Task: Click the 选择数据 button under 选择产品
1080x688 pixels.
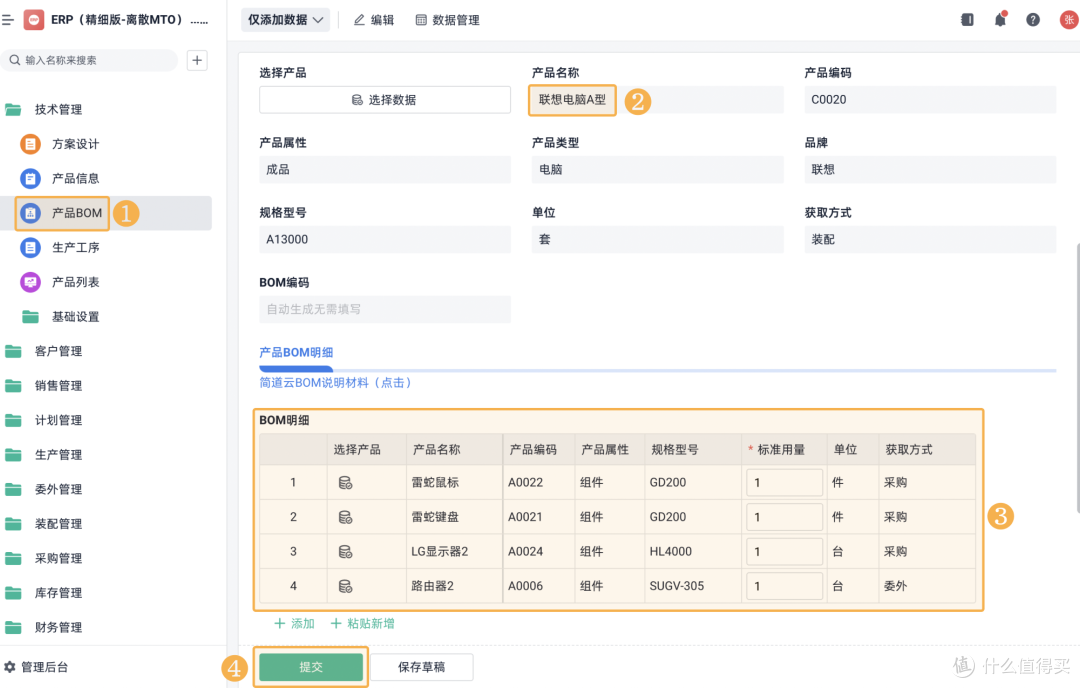Action: [x=384, y=100]
